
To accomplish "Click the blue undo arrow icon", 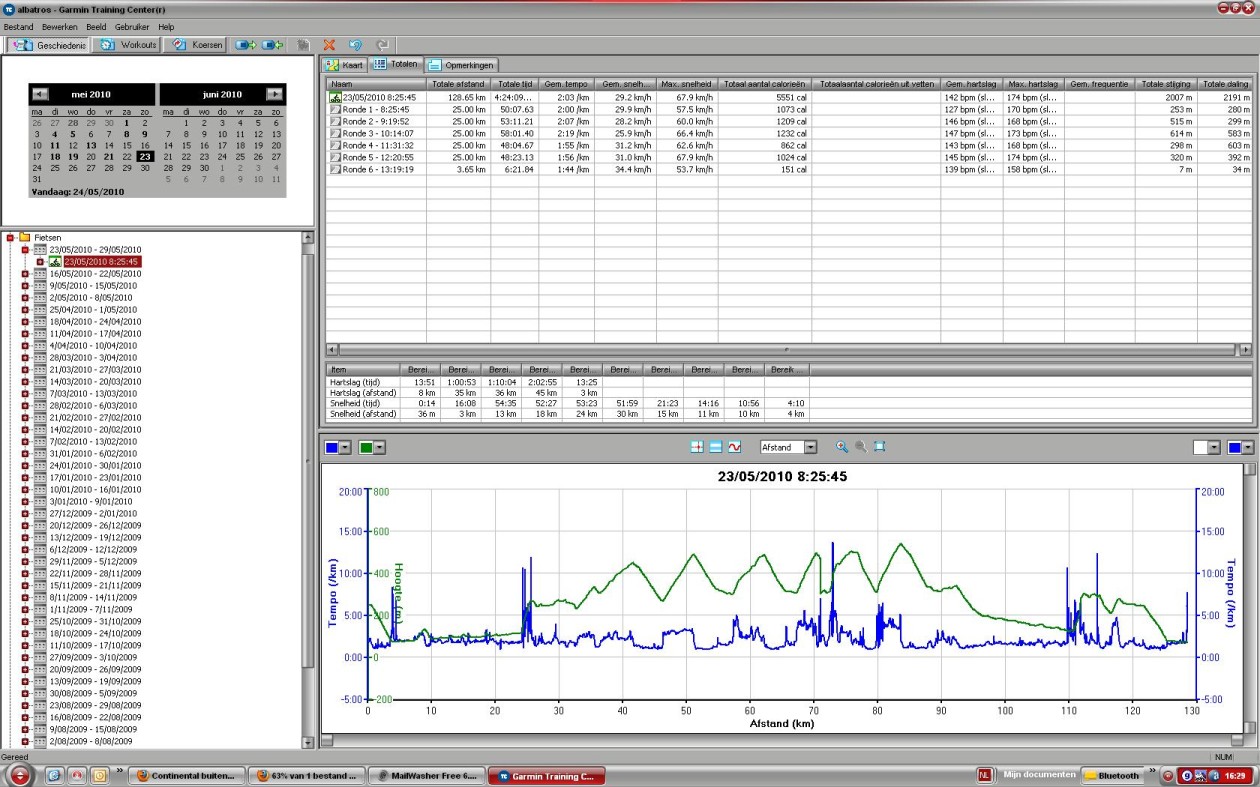I will point(355,45).
